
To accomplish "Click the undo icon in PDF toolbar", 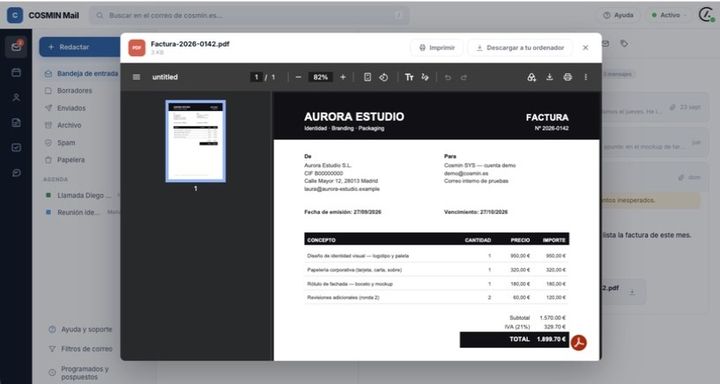I will click(x=448, y=77).
